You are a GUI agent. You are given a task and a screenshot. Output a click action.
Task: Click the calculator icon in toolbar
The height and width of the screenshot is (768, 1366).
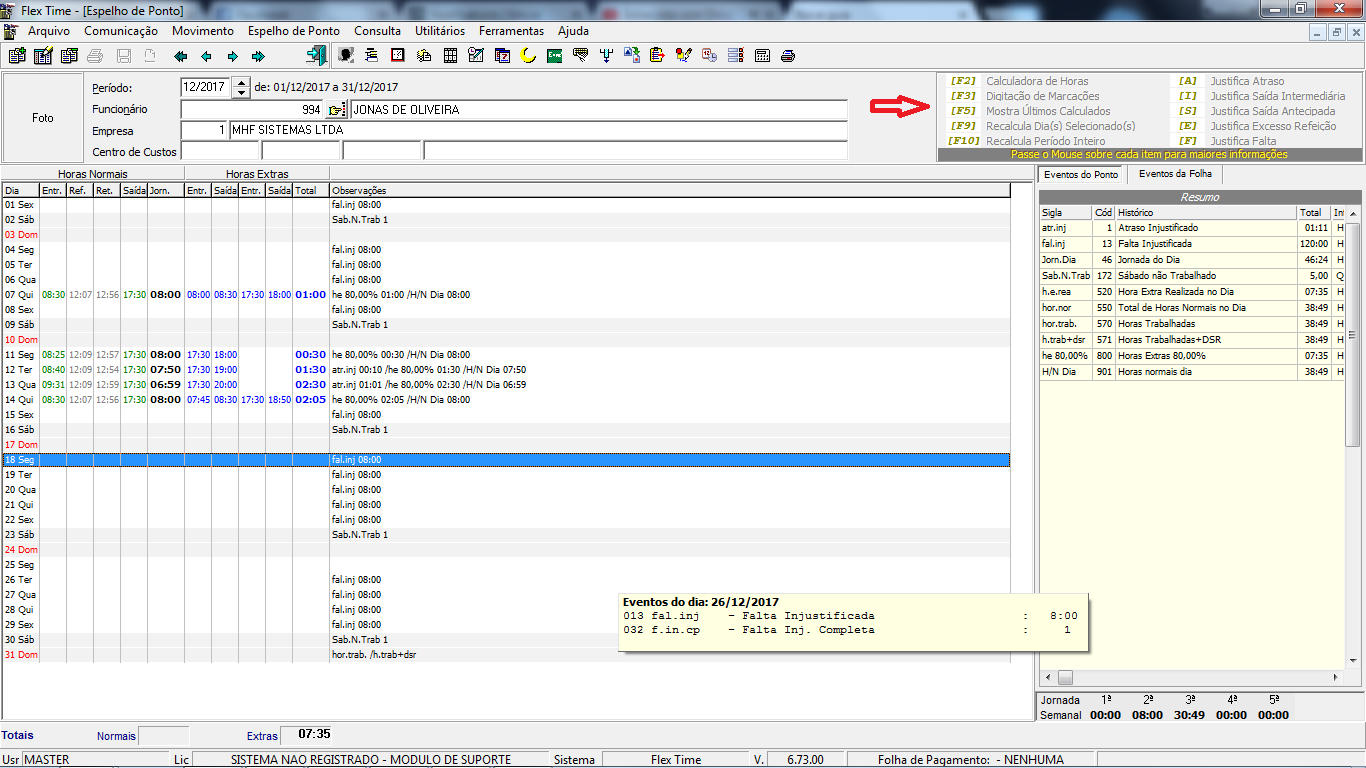click(x=761, y=56)
